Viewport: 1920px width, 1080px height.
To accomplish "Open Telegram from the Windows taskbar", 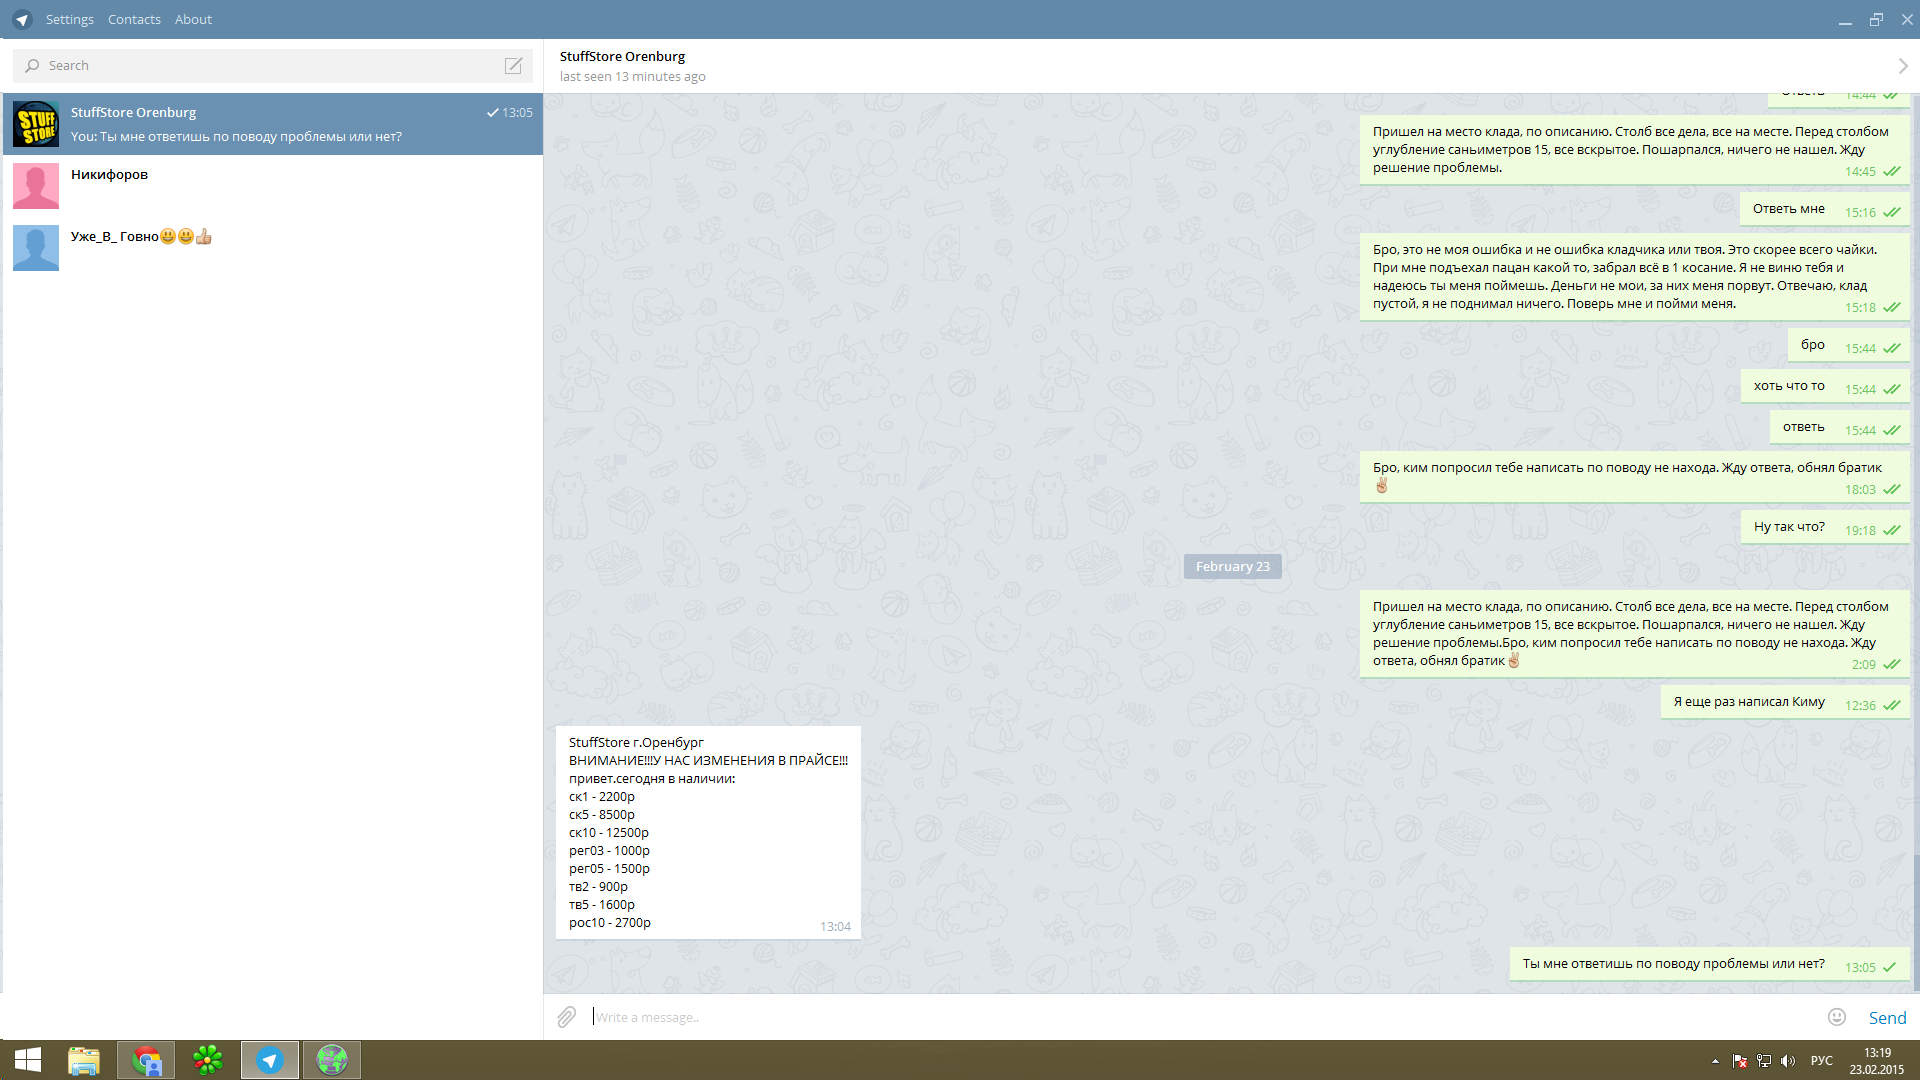I will point(270,1060).
